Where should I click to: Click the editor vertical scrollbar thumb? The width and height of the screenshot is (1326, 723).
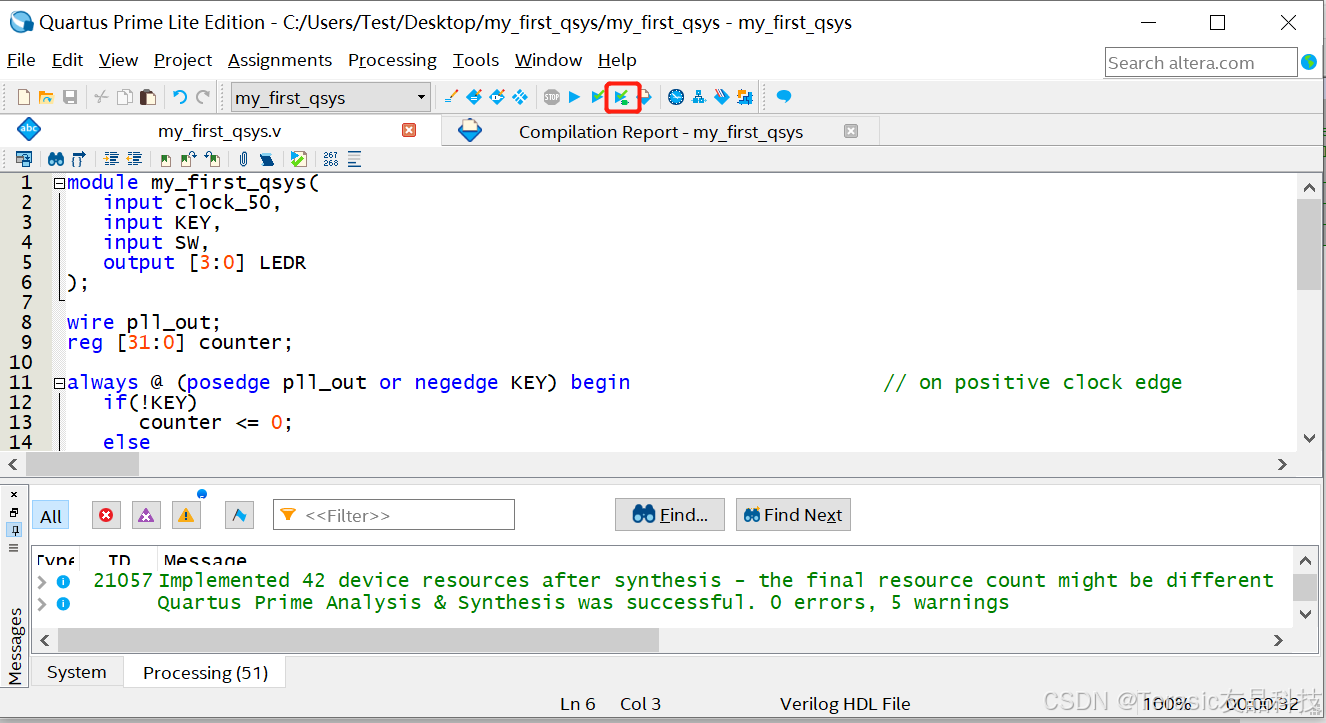(1309, 243)
